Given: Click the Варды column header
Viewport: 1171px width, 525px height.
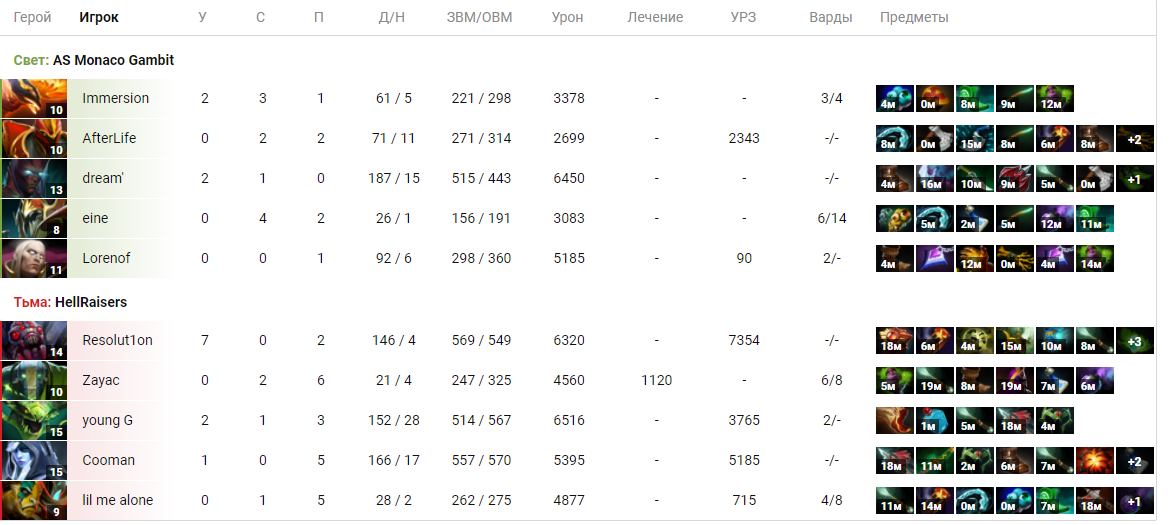Looking at the screenshot, I should pyautogui.click(x=830, y=17).
